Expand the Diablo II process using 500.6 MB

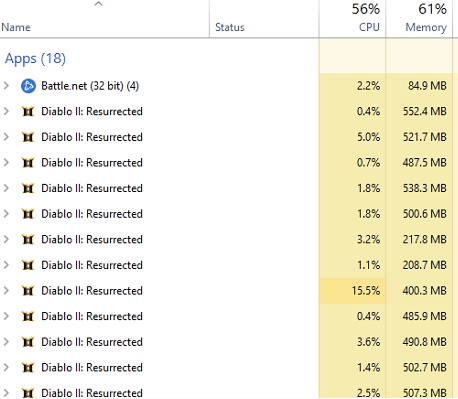(x=6, y=214)
